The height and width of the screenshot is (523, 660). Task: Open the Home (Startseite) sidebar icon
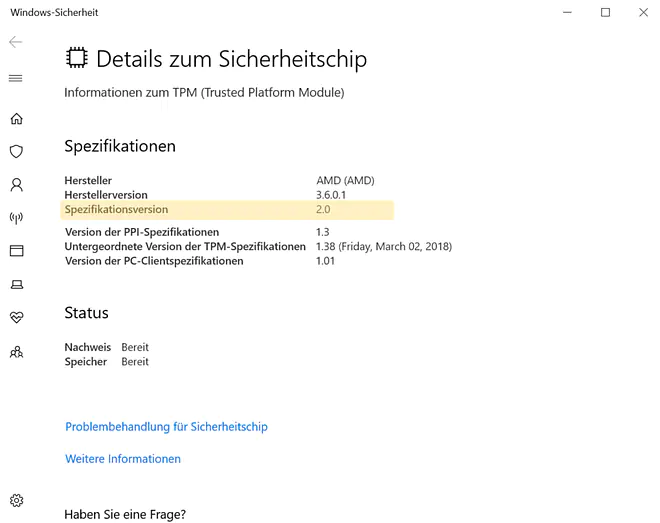16,119
